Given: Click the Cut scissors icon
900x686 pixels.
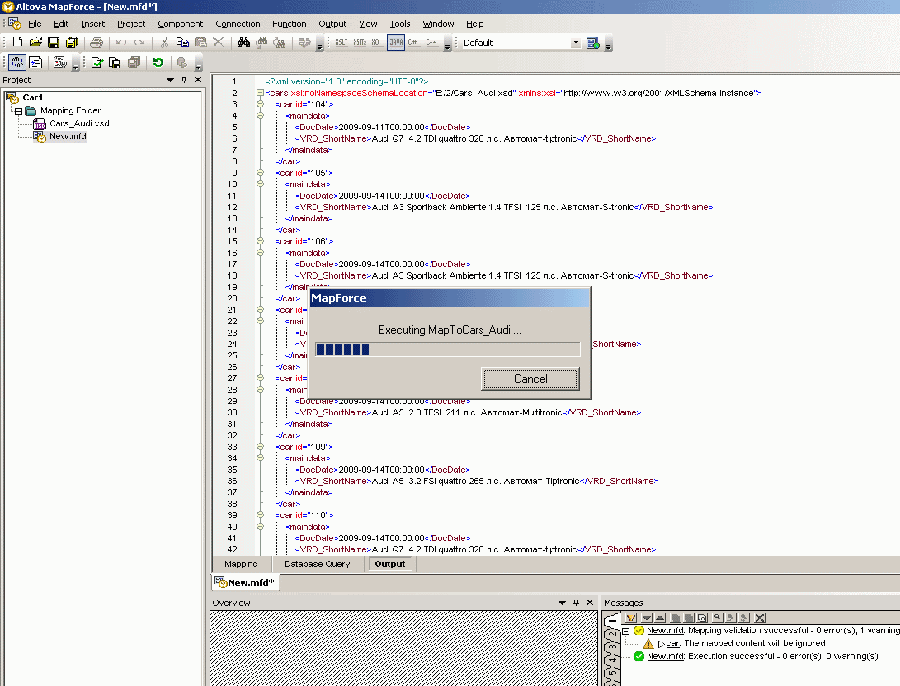Looking at the screenshot, I should point(165,42).
